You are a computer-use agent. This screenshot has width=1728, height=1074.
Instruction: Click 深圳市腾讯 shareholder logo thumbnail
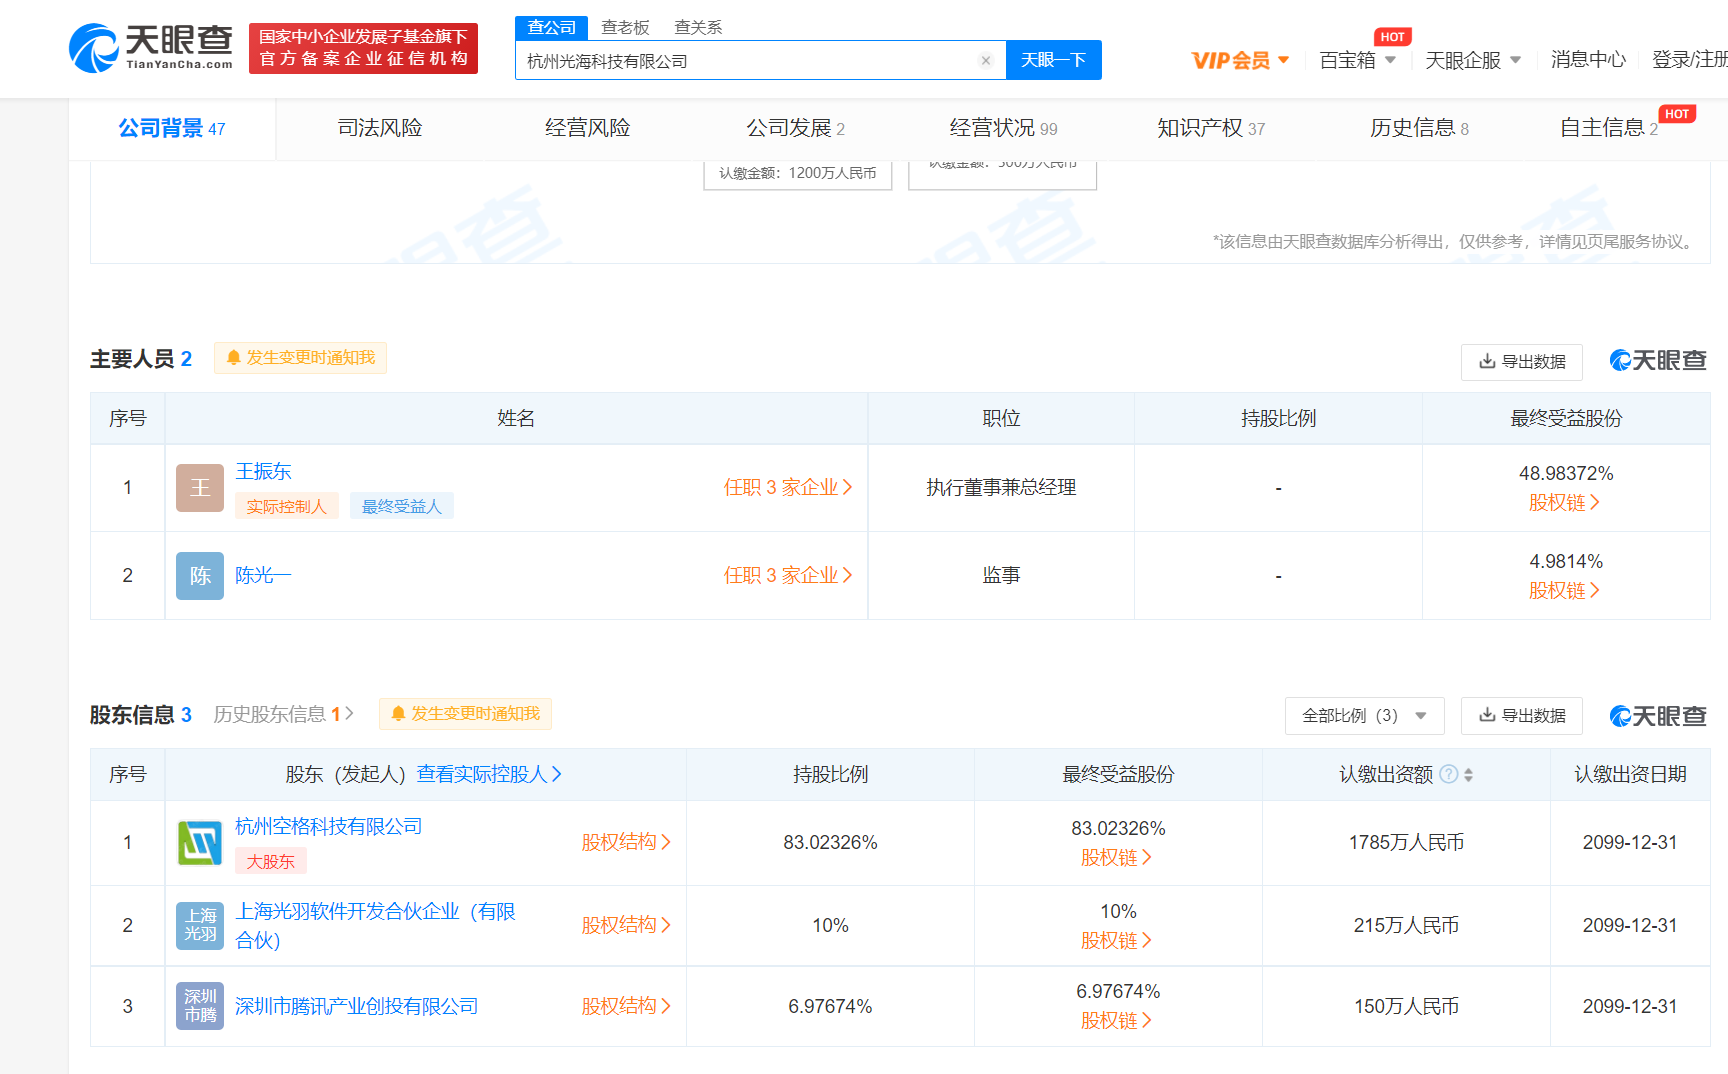[x=200, y=1006]
